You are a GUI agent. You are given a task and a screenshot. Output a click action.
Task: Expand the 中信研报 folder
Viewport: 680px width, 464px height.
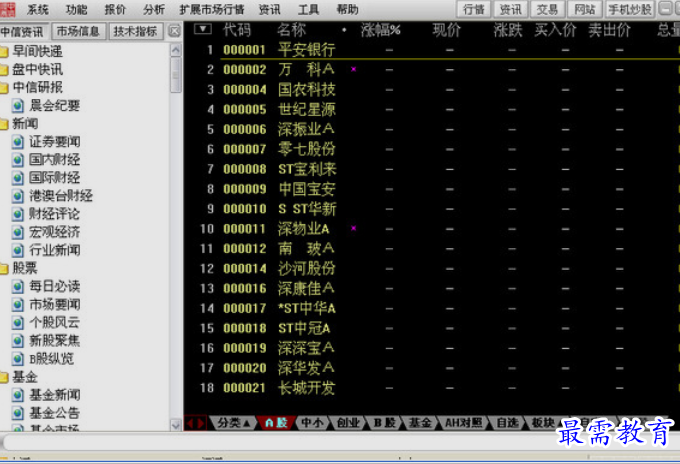(x=33, y=87)
